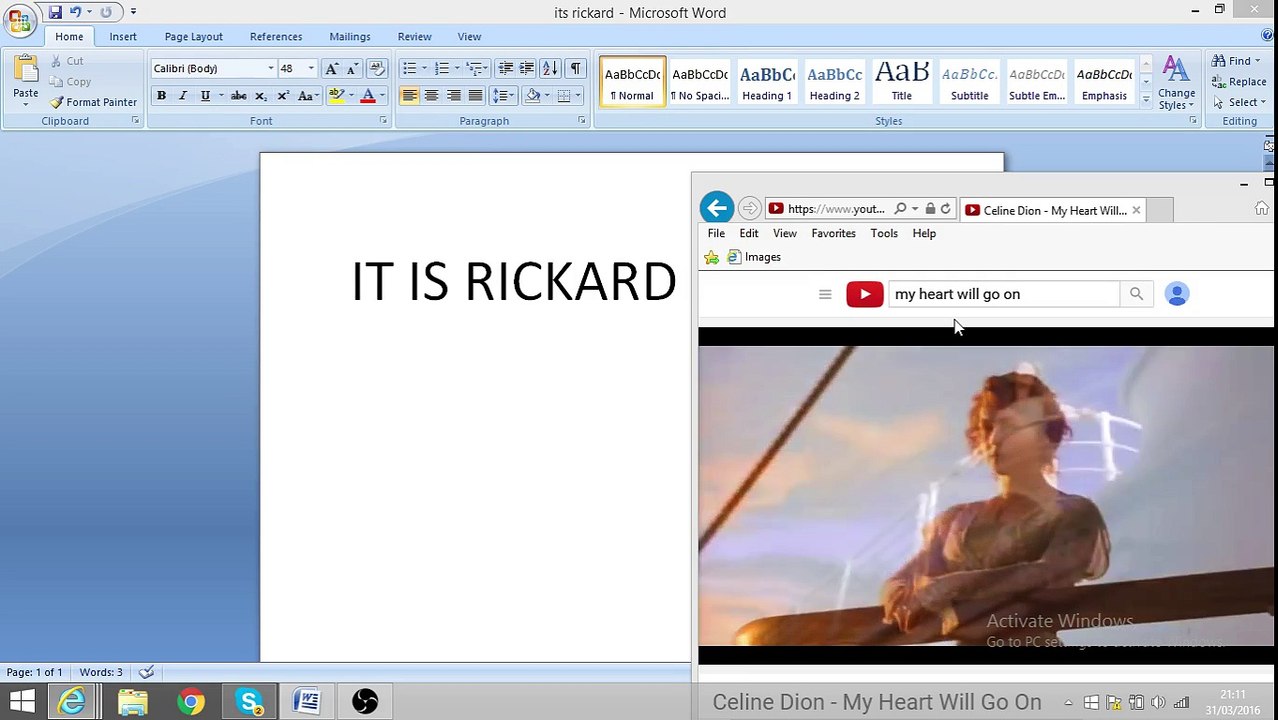This screenshot has width=1278, height=720.
Task: Click the YouTube search box
Action: 1003,294
